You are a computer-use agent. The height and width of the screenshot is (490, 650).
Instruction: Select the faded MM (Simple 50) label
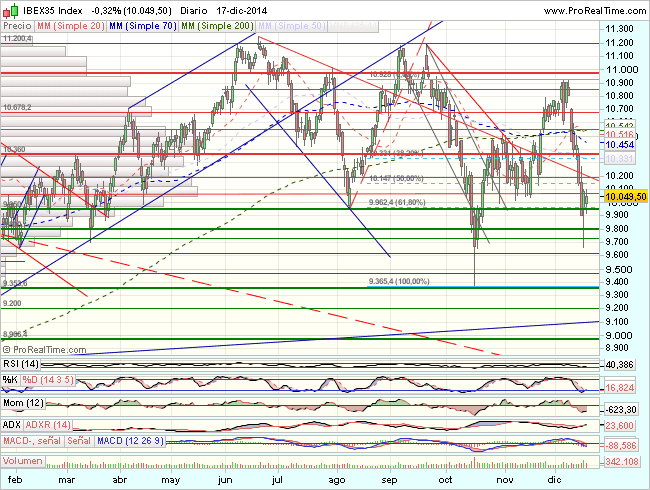click(x=291, y=26)
